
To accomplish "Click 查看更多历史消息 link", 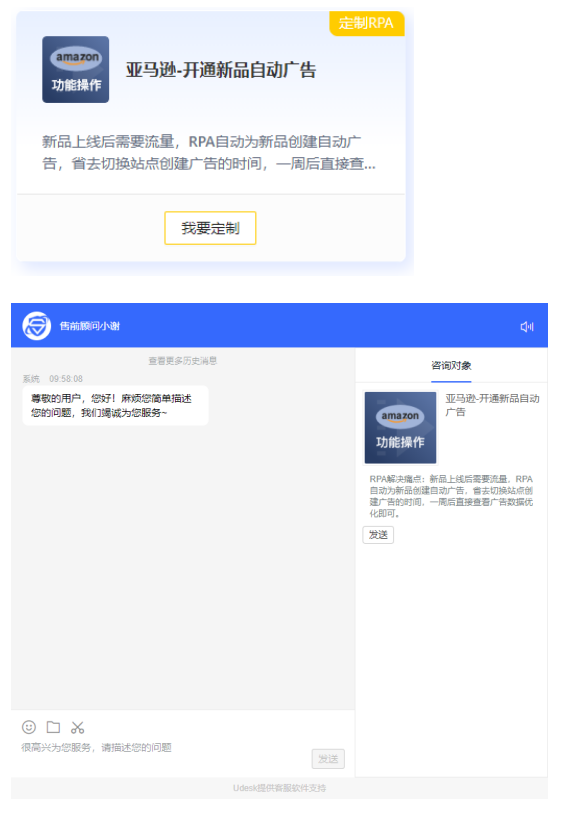I will coord(183,361).
